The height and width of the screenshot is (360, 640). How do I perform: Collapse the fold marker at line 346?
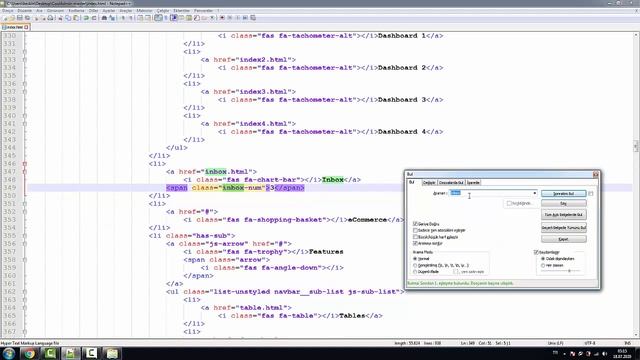point(24,164)
